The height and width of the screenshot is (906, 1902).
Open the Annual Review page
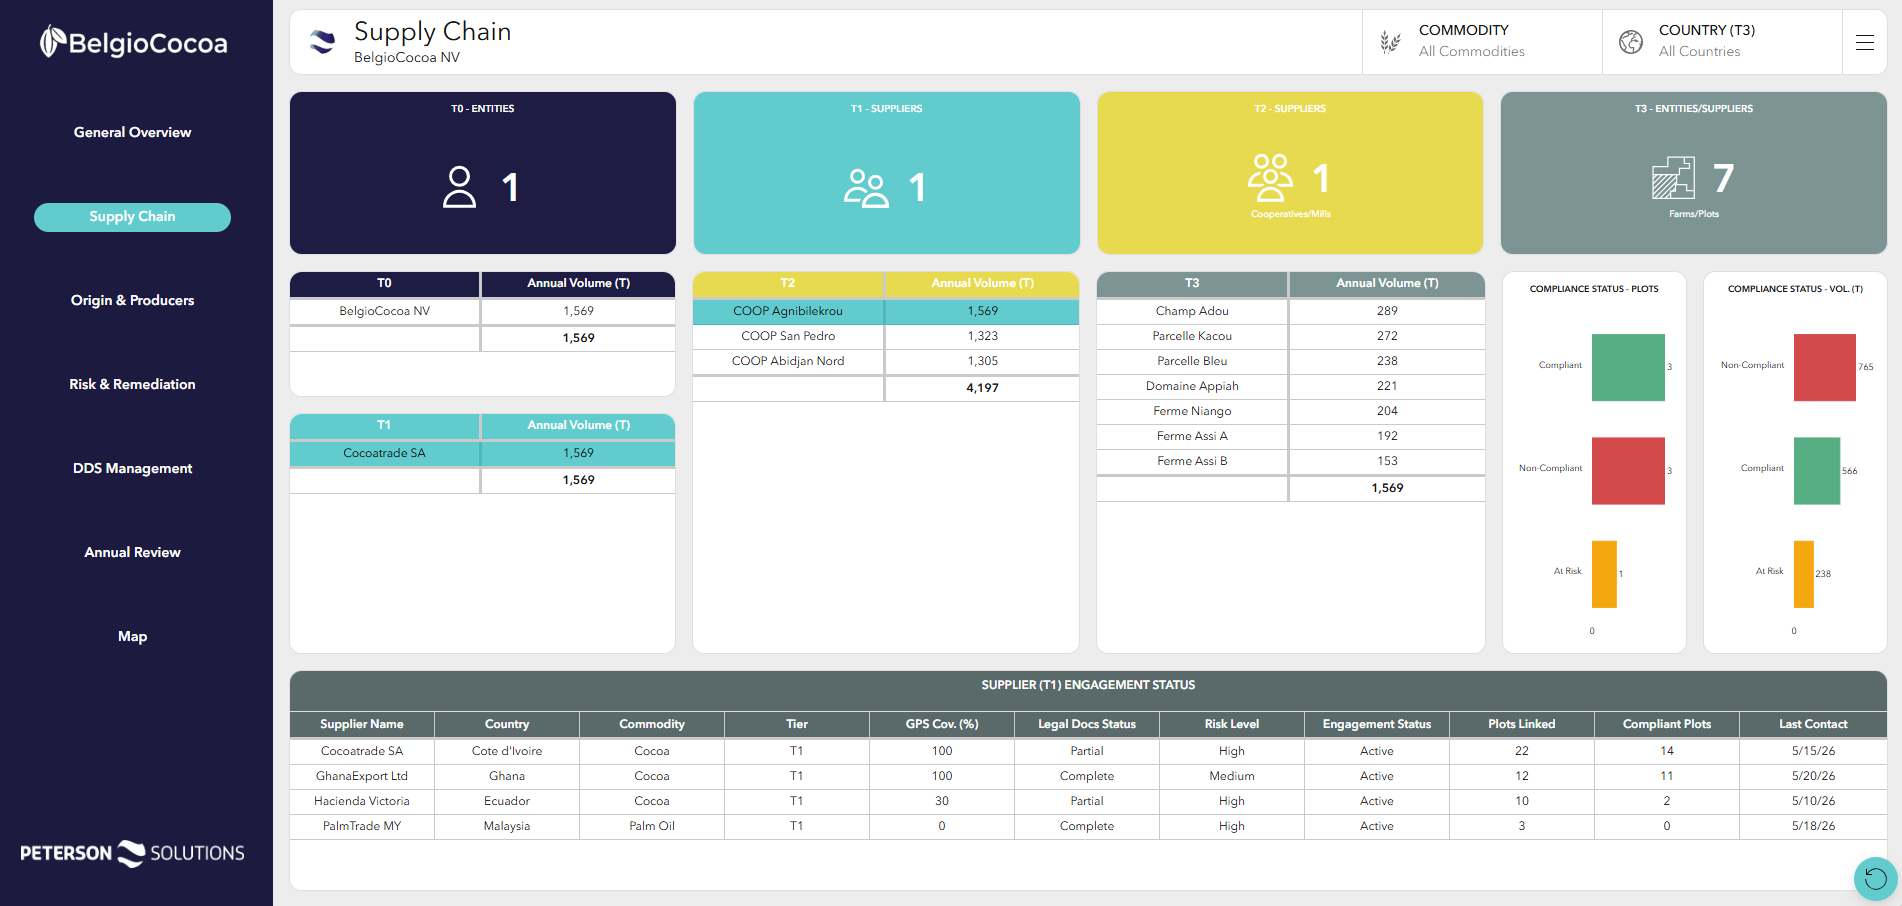(x=132, y=552)
